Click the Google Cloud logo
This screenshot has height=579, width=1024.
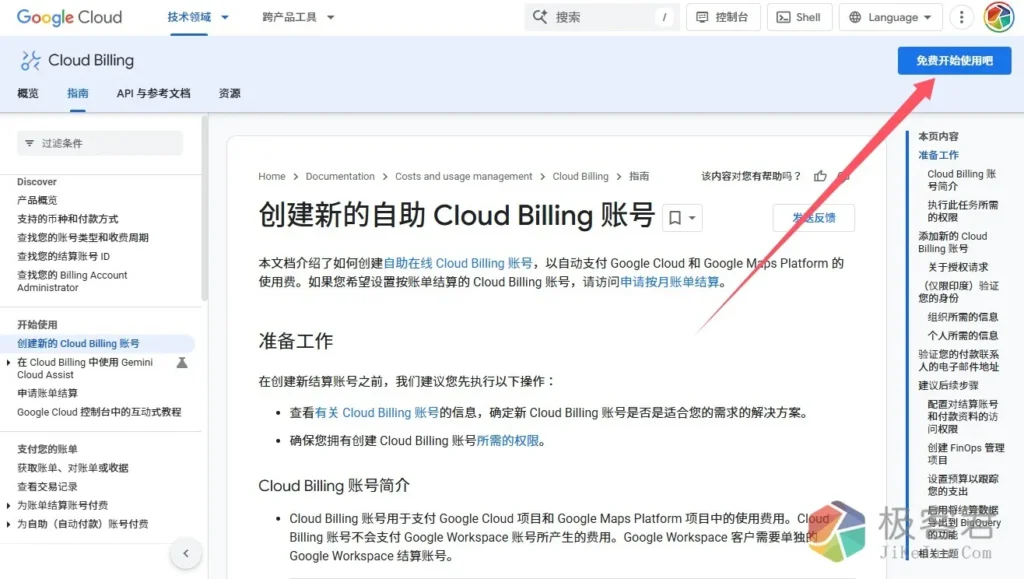[69, 17]
